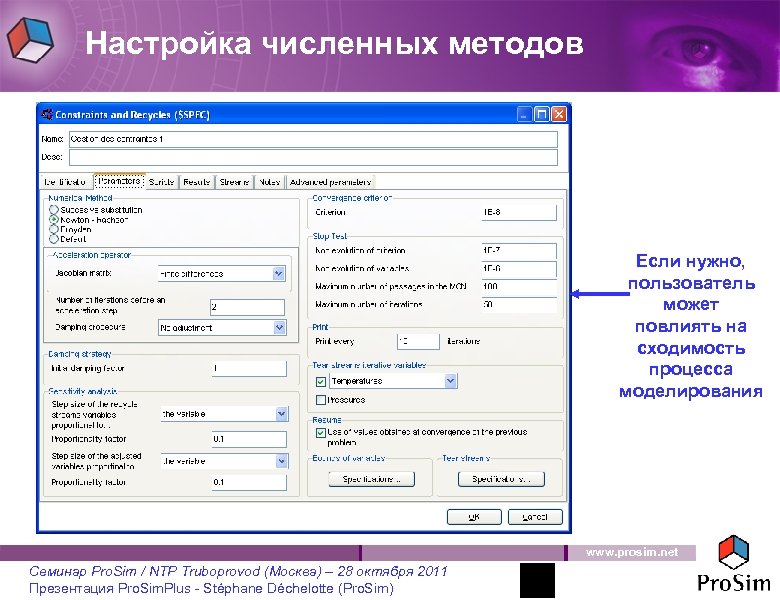Screen dimensions: 780x600
Task: Click the Print every iterations field
Action: (418, 341)
